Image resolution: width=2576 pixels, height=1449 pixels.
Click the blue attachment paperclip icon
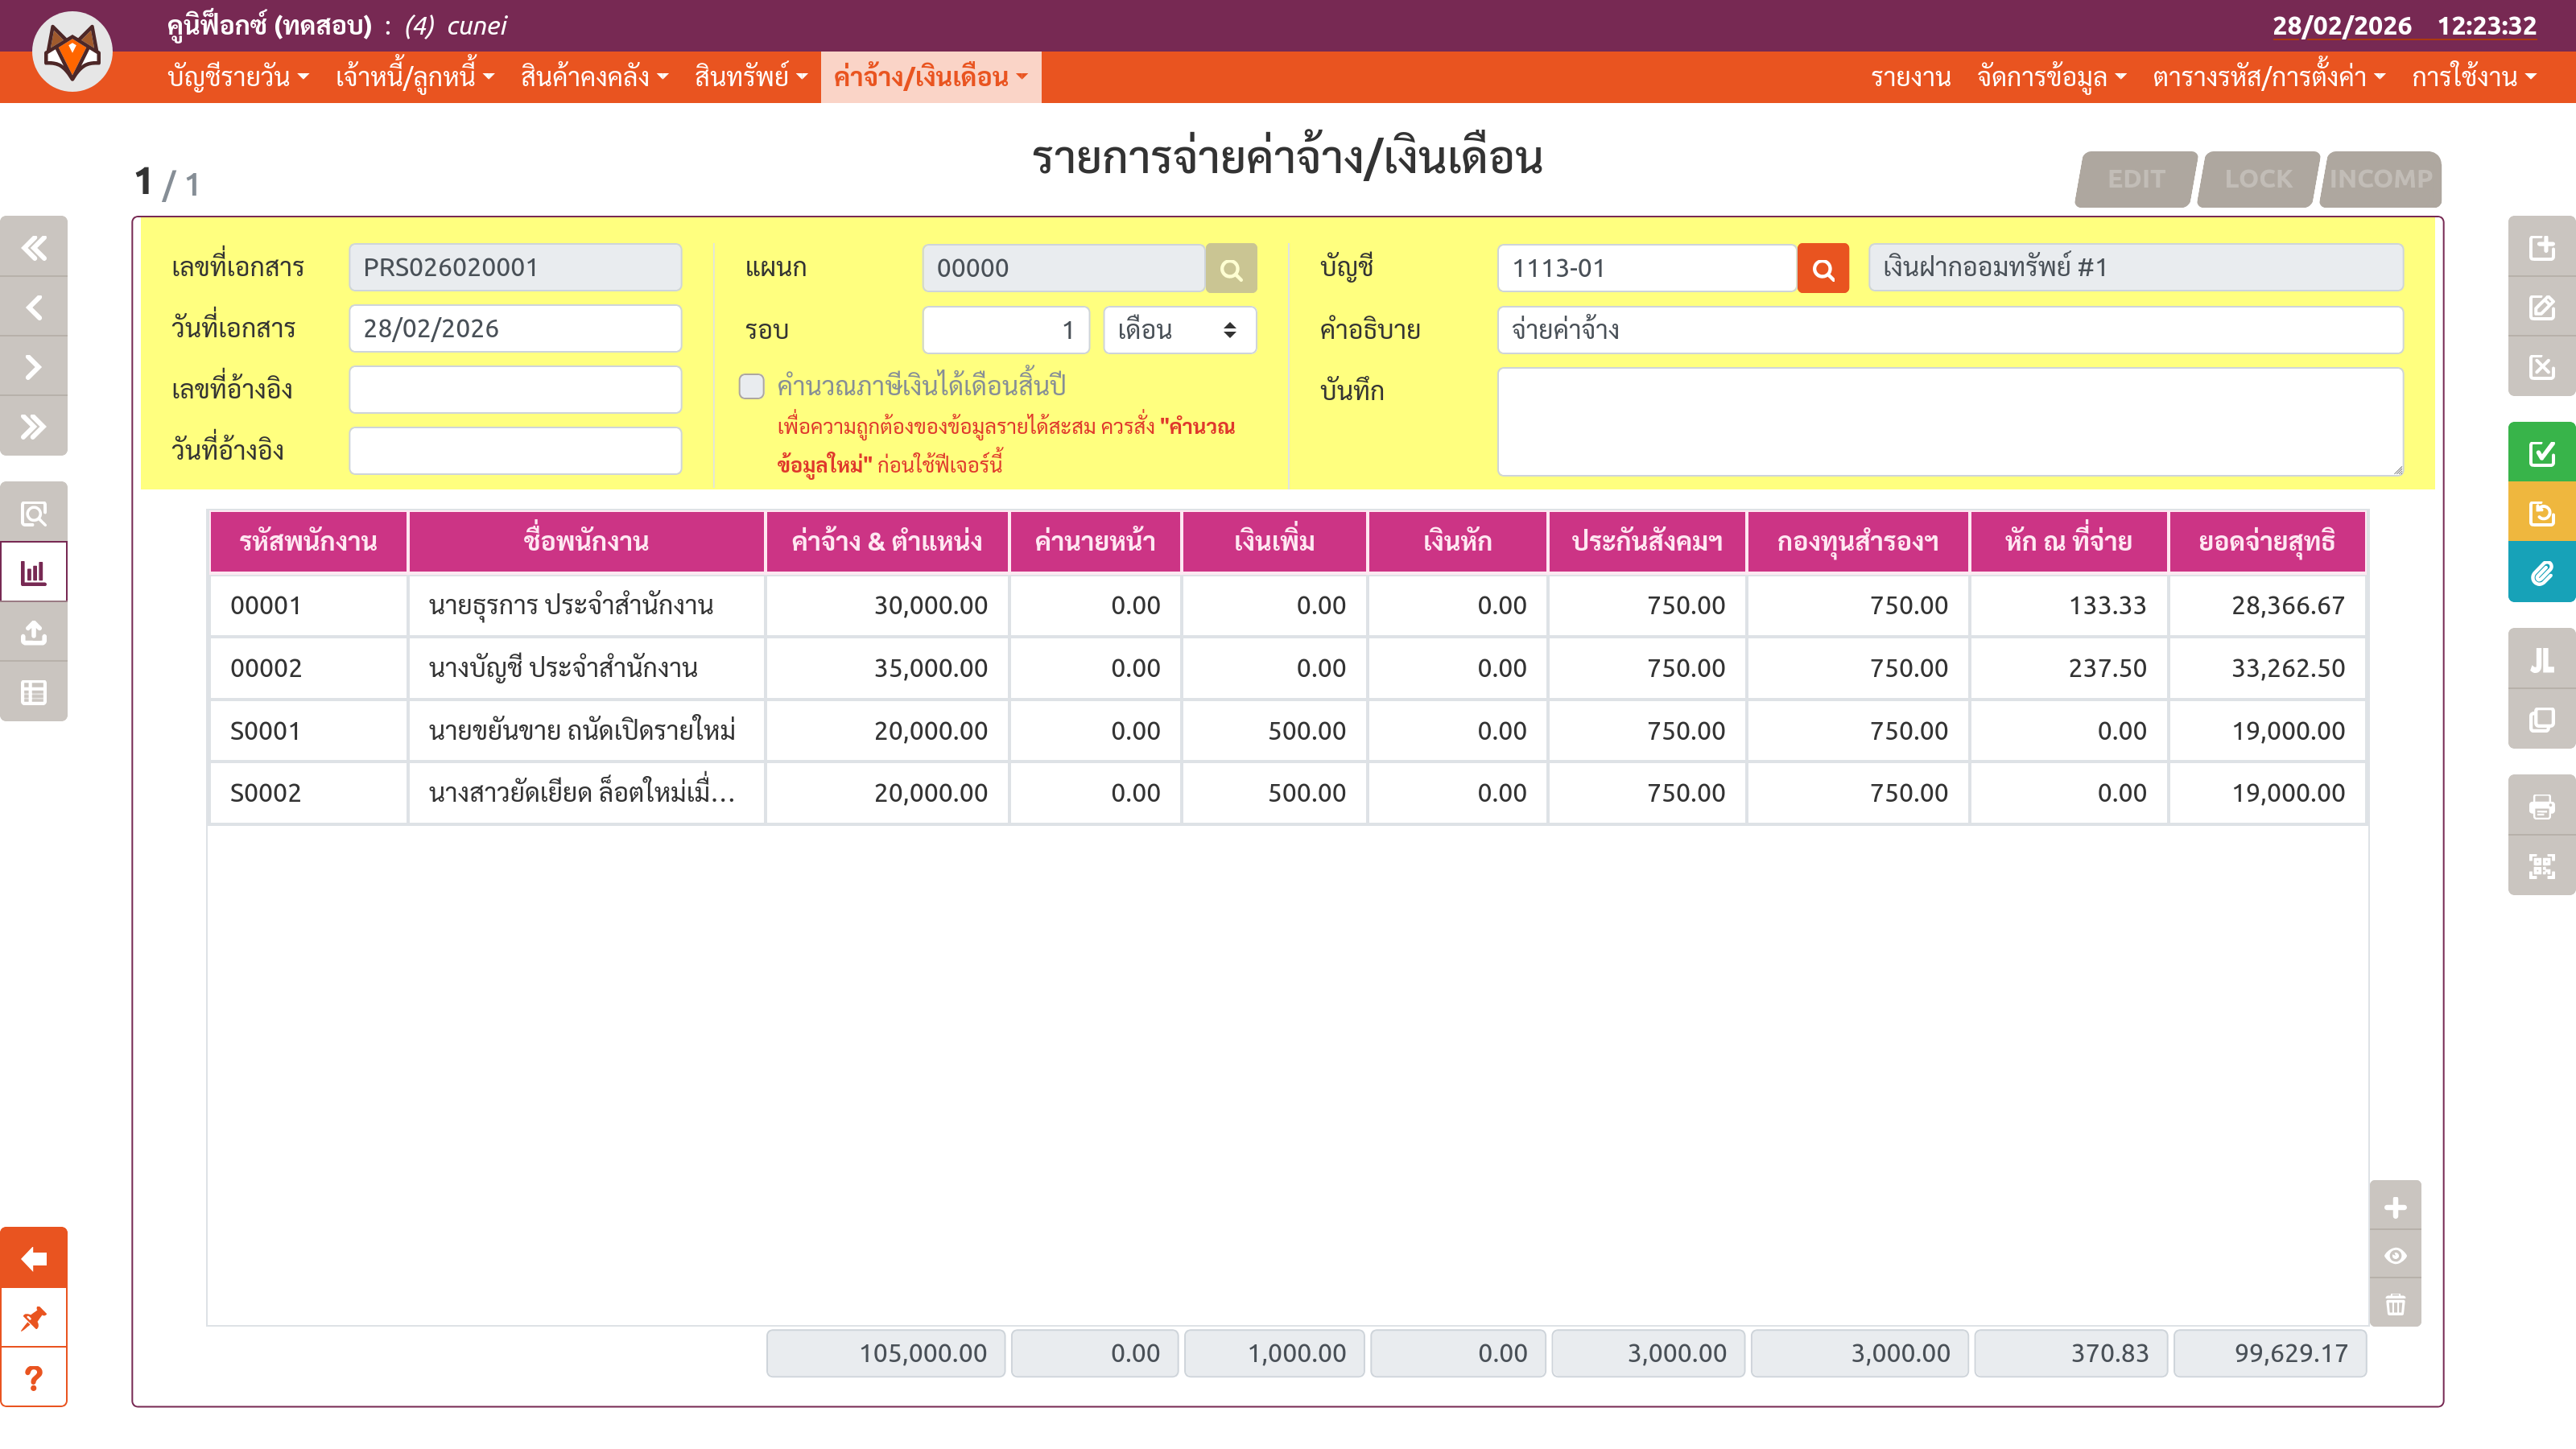[x=2541, y=573]
